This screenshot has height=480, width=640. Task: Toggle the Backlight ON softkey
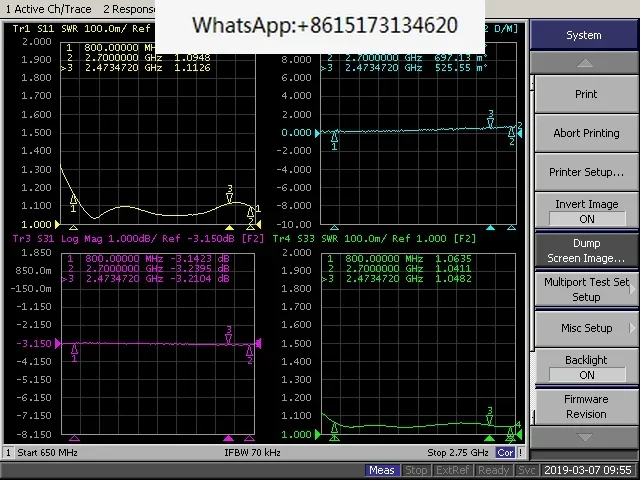(x=586, y=367)
